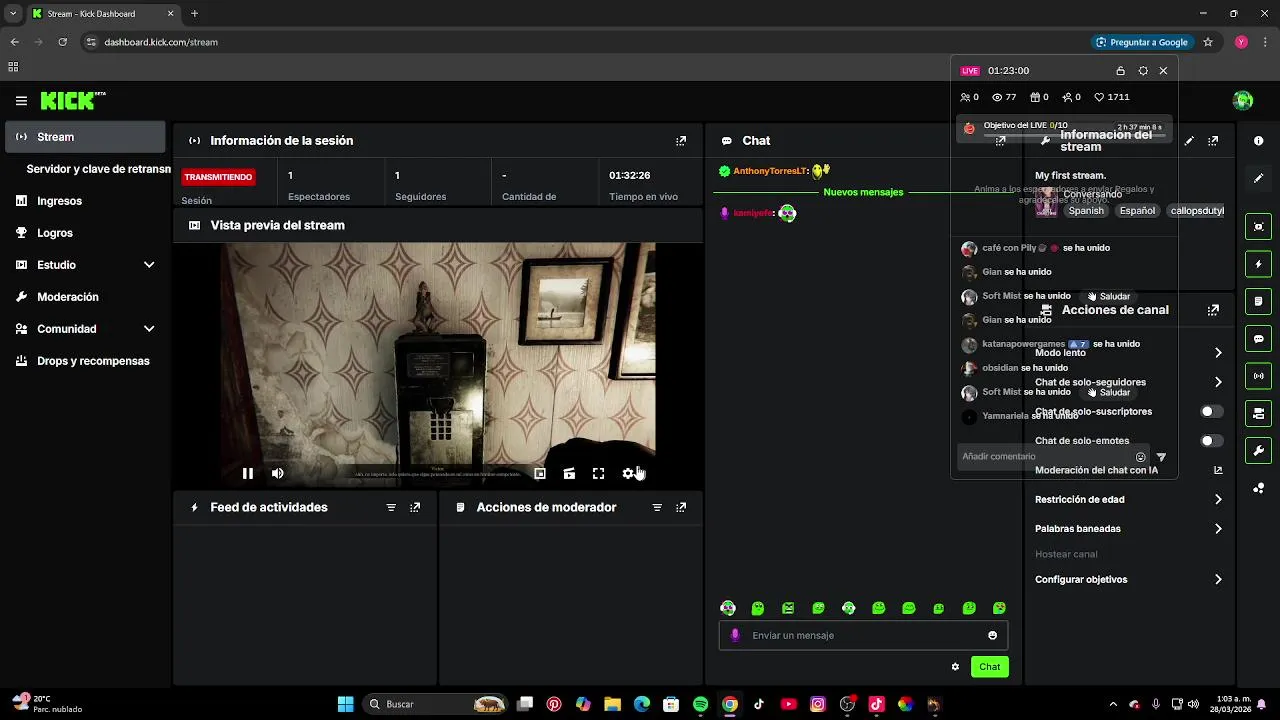Toggle Chat de solo-suscriptores switch
Screen dimensions: 1280x720
coord(1211,412)
